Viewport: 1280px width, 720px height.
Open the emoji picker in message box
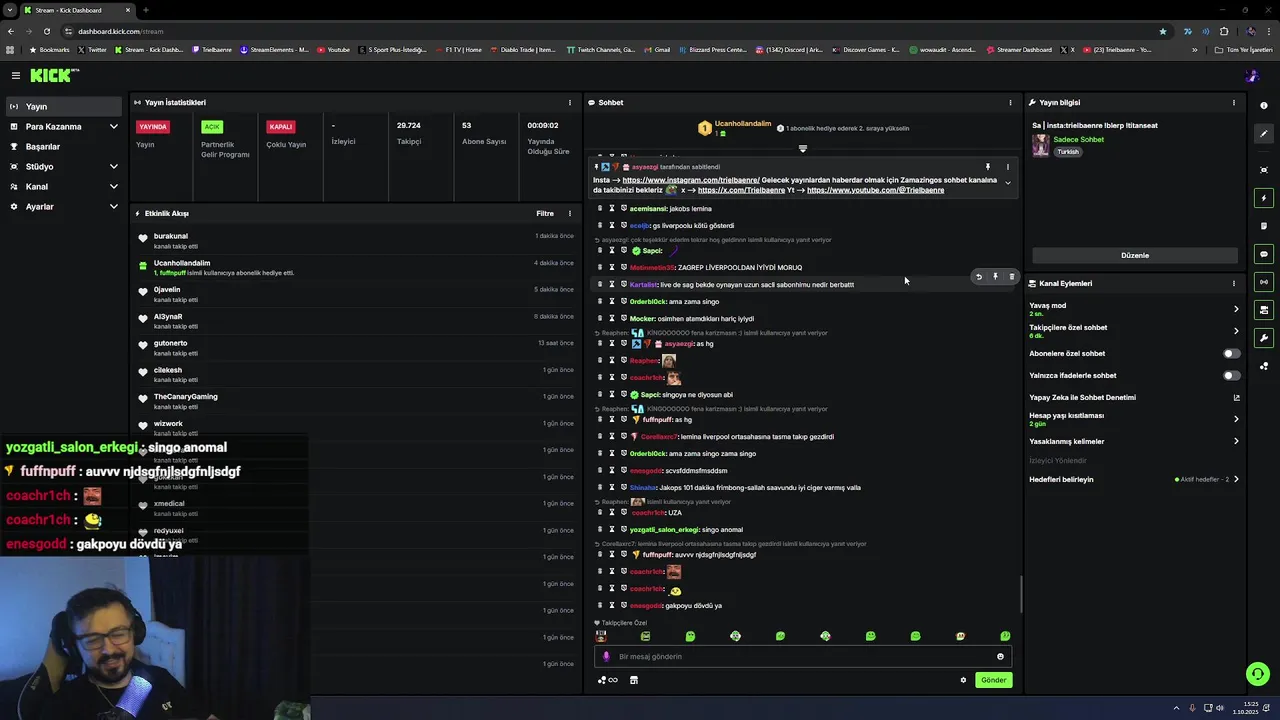1000,657
